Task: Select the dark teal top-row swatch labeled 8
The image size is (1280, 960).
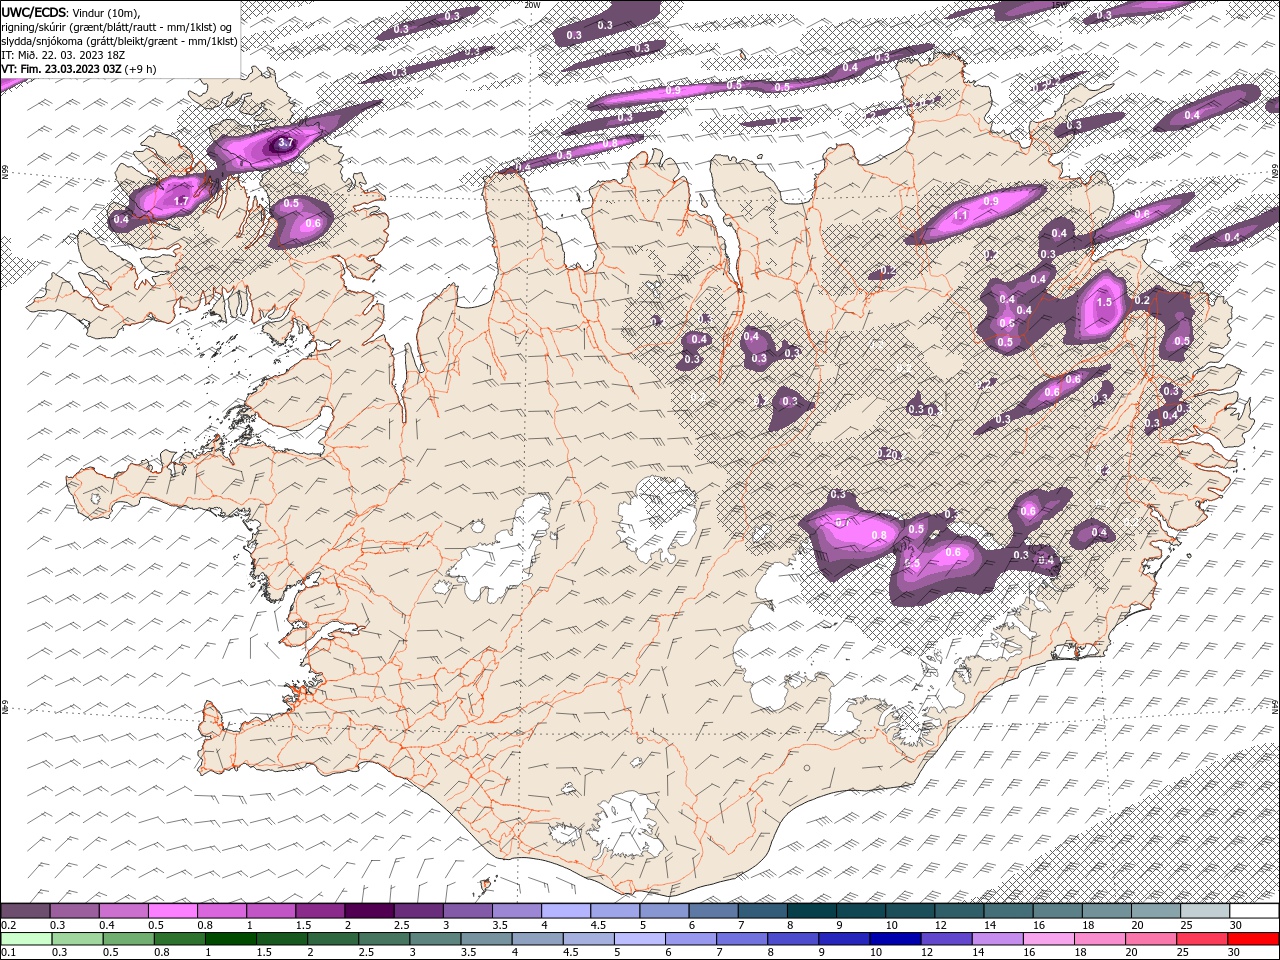Action: coord(810,911)
